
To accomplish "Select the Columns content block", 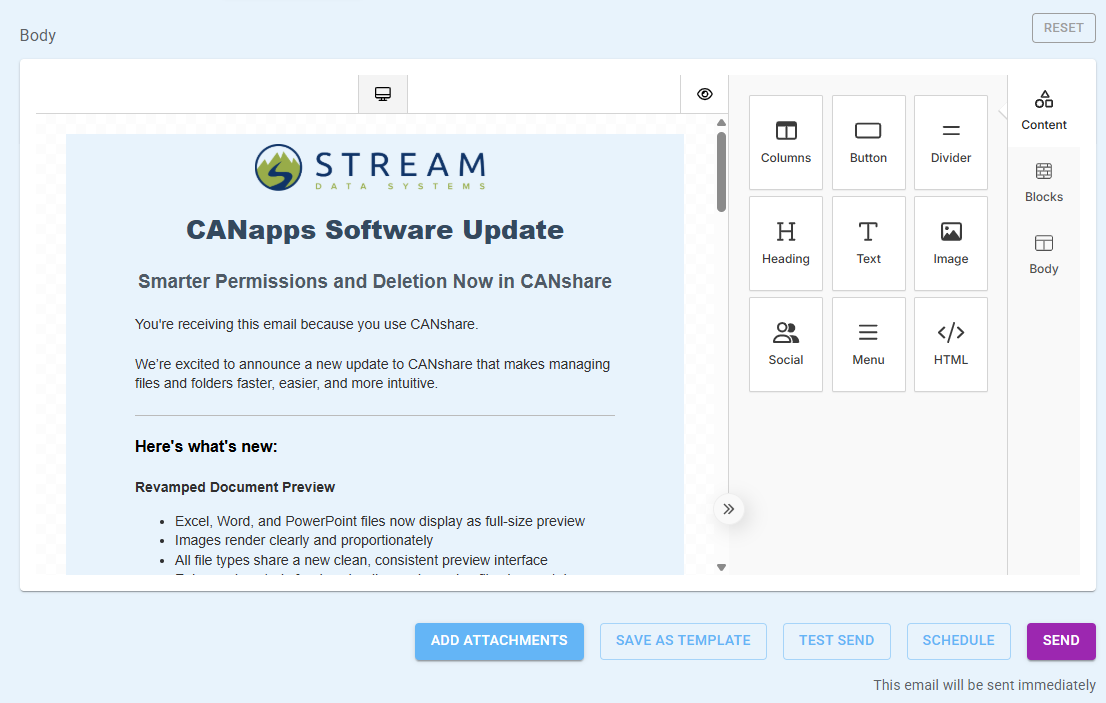I will tap(785, 142).
